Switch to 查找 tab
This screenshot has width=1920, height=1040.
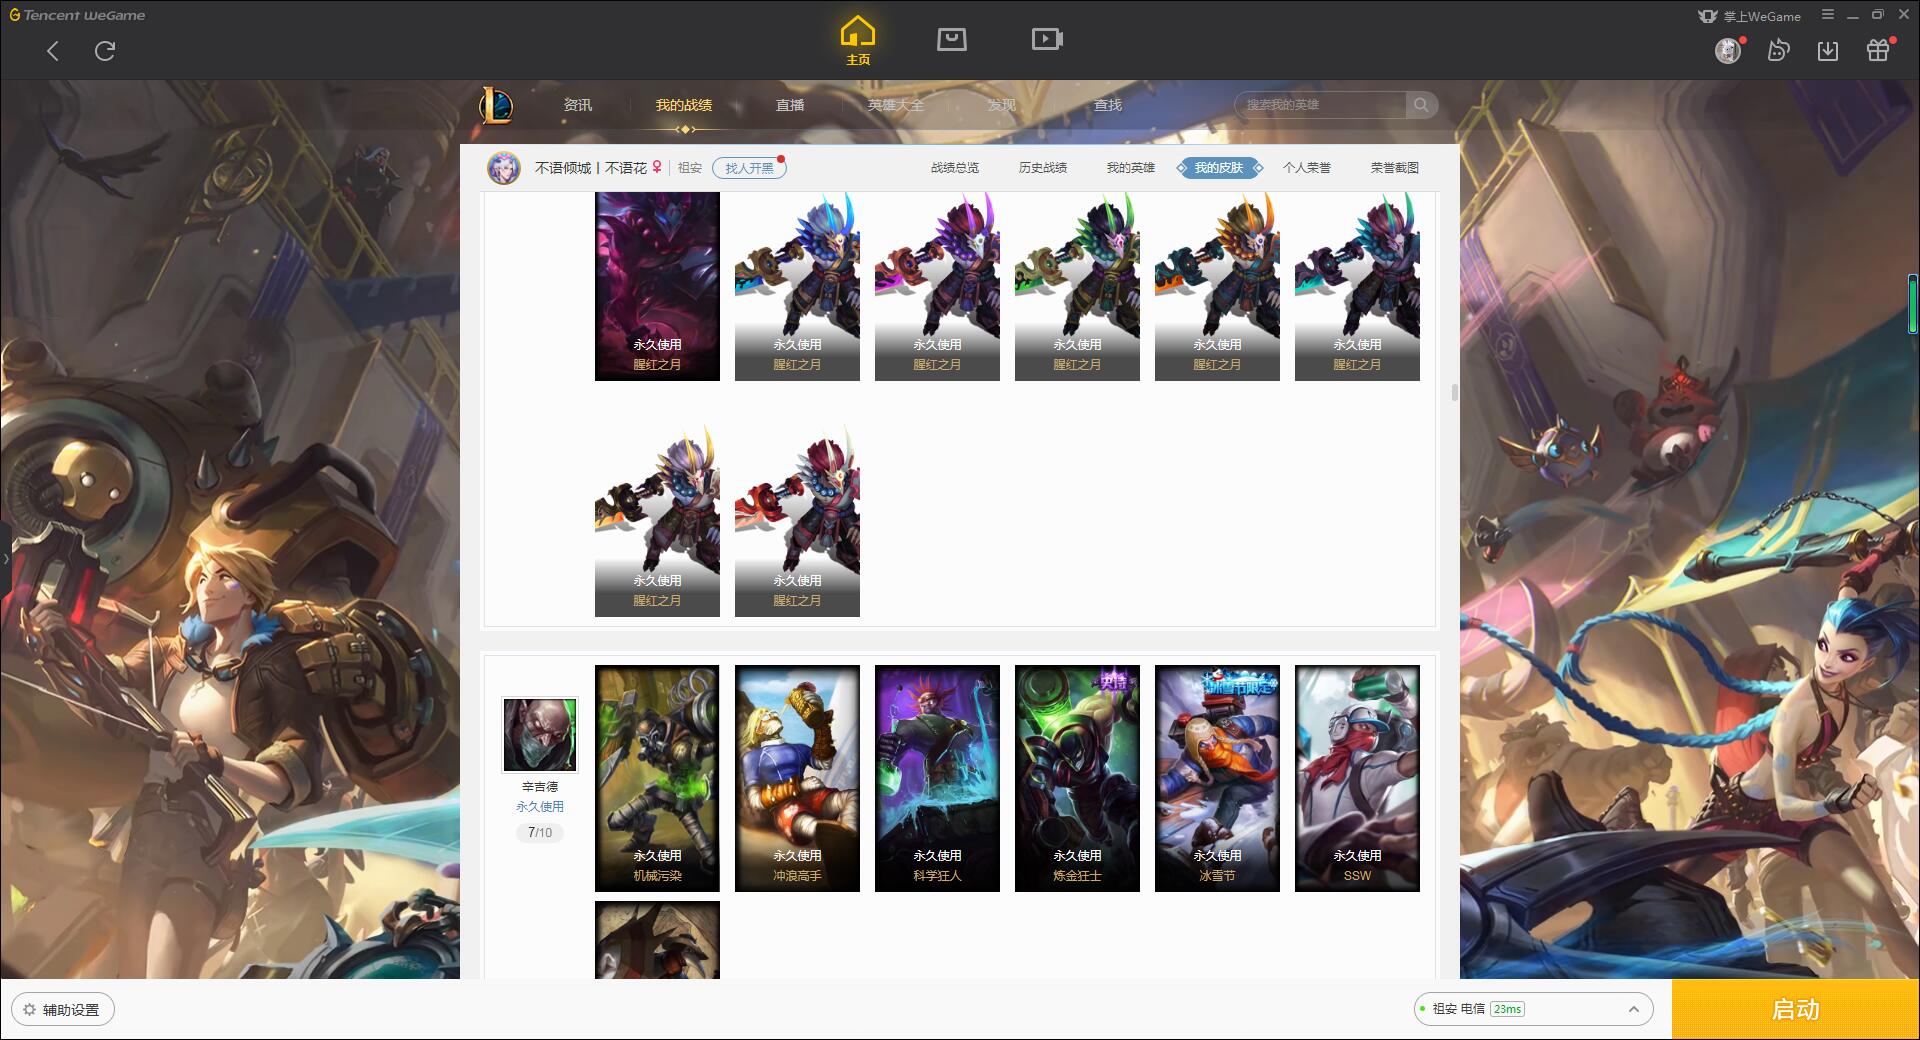coord(1108,105)
